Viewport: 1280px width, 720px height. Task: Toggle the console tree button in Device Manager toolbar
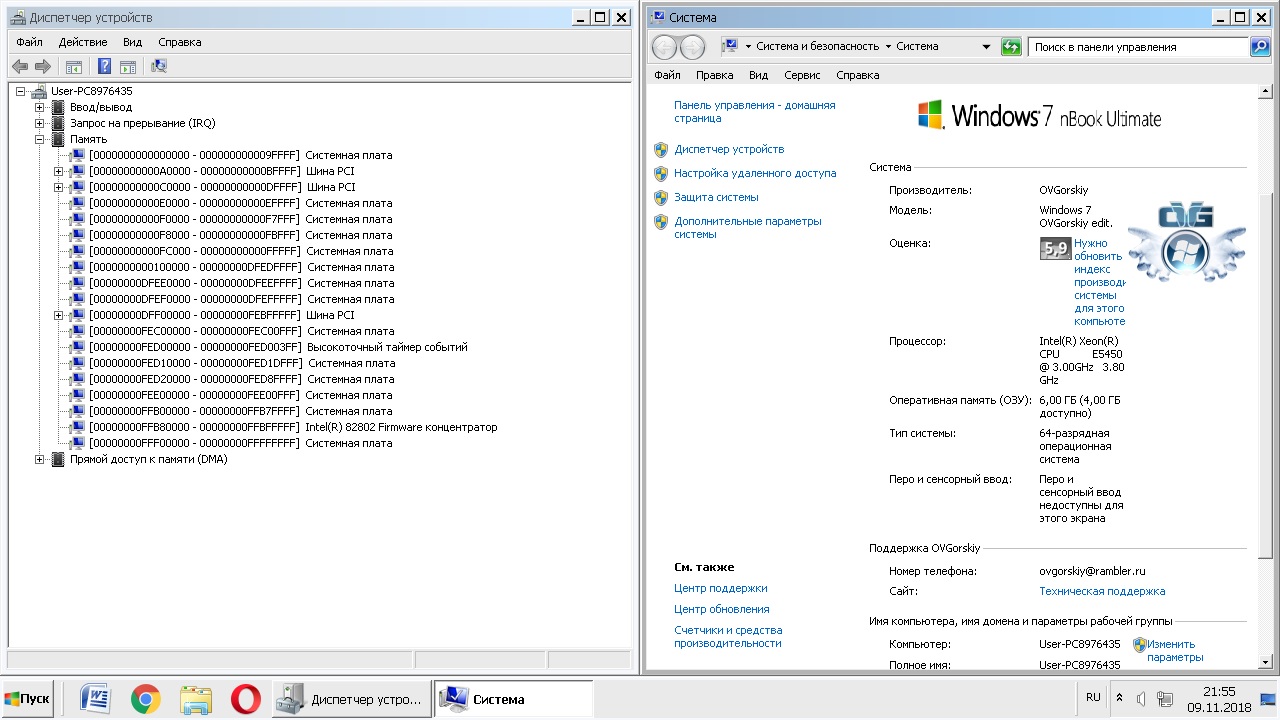(73, 67)
